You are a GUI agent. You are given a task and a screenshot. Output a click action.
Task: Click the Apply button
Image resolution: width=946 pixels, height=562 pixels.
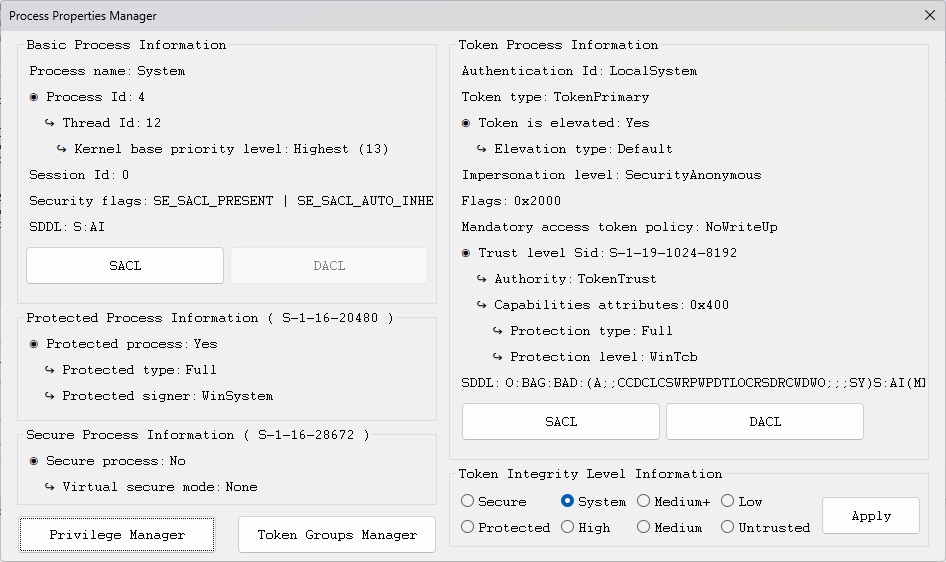click(870, 516)
